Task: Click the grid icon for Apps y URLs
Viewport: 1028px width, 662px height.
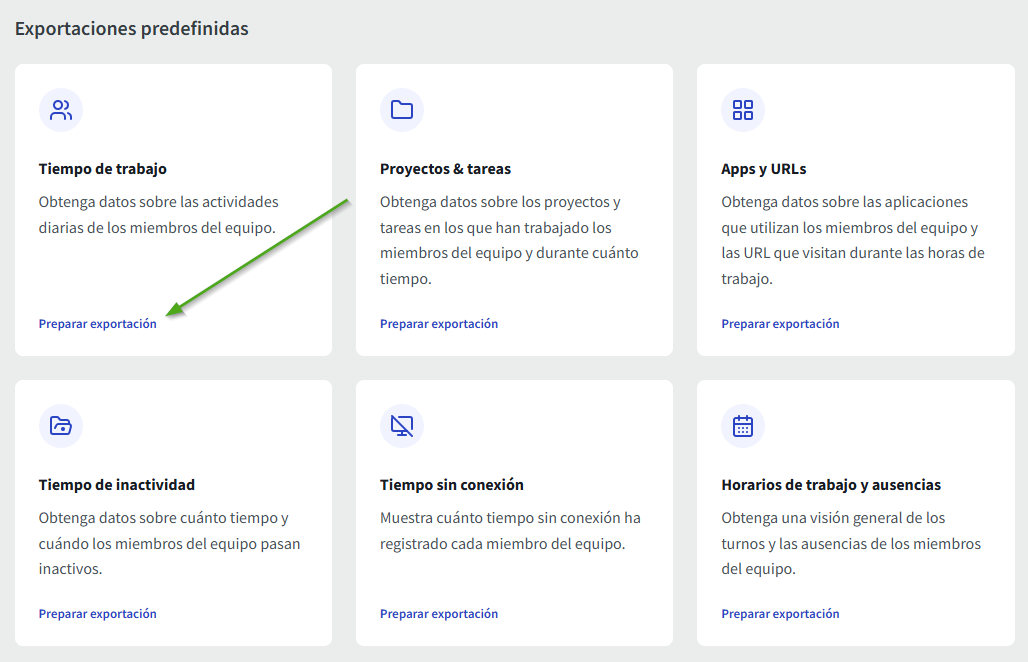Action: pyautogui.click(x=743, y=110)
